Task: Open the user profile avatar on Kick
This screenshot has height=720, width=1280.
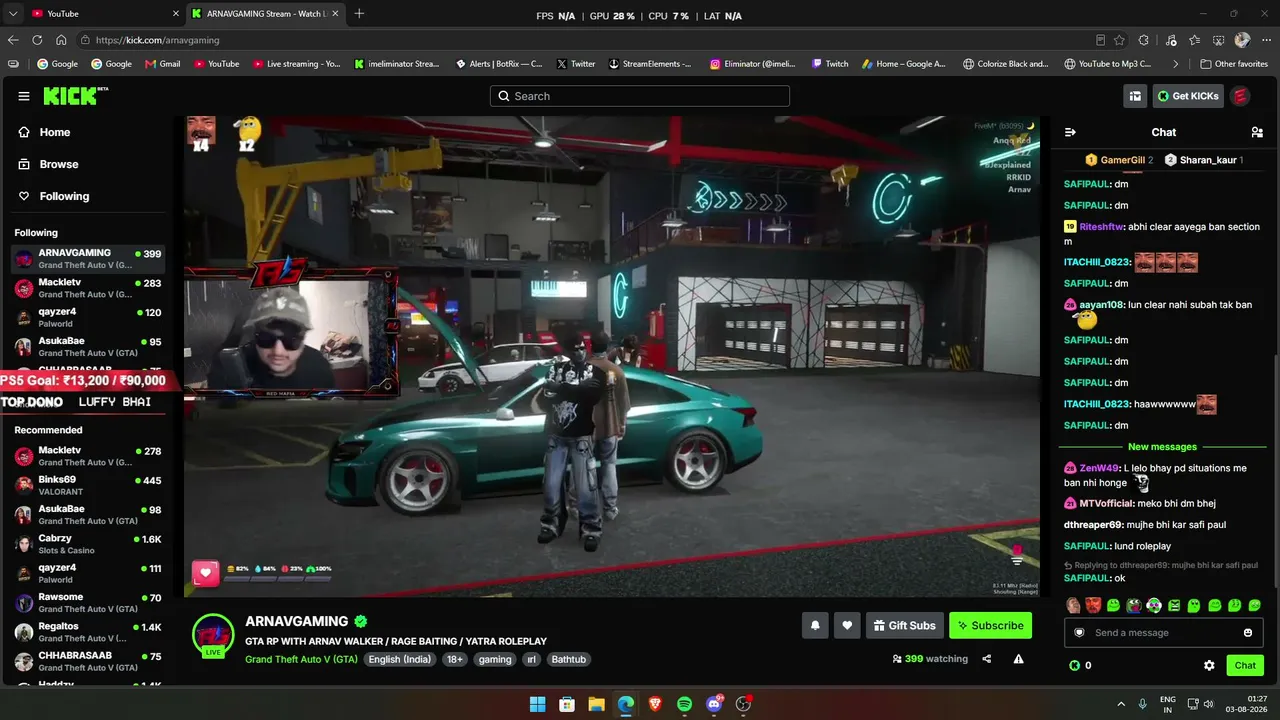Action: (1240, 96)
